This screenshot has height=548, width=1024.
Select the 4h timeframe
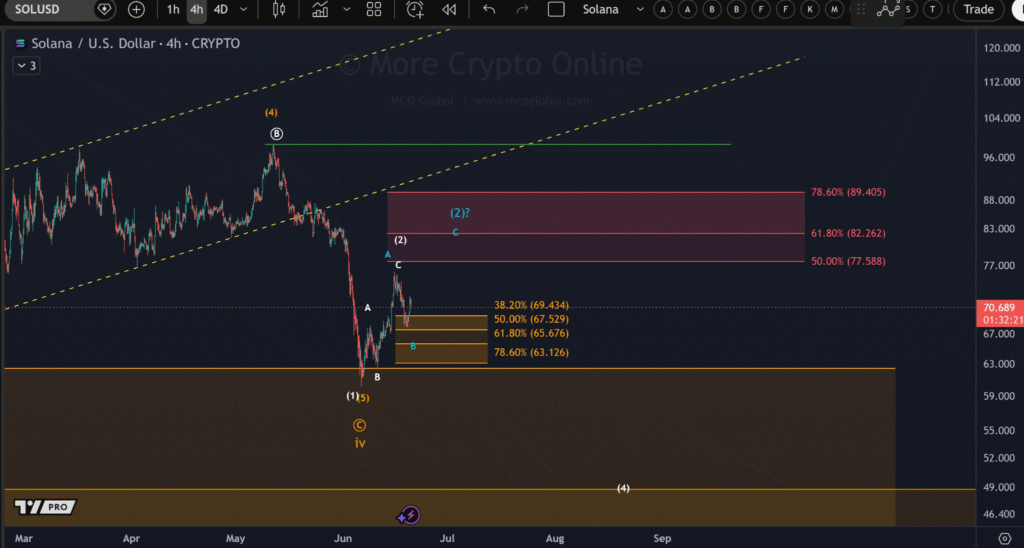click(x=197, y=10)
